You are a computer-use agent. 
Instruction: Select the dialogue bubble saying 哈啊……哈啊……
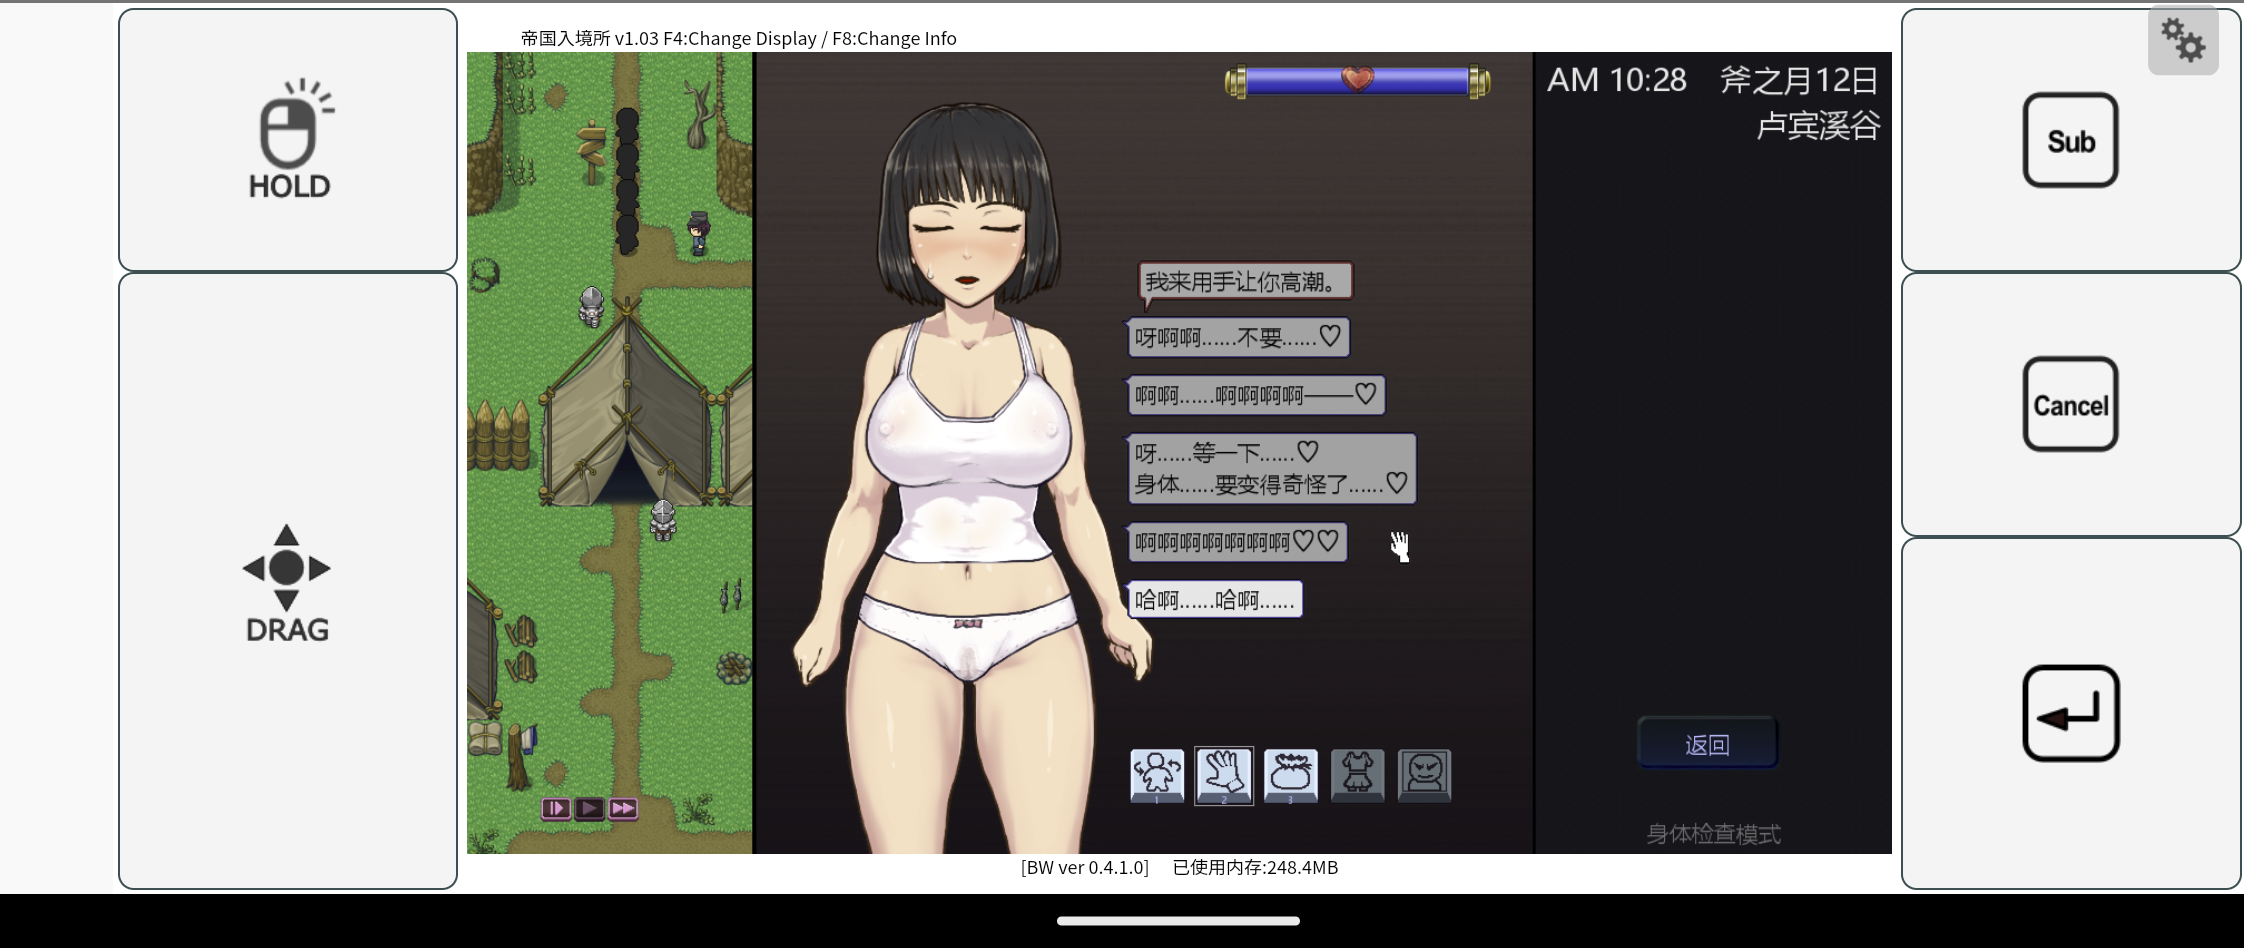[x=1215, y=599]
